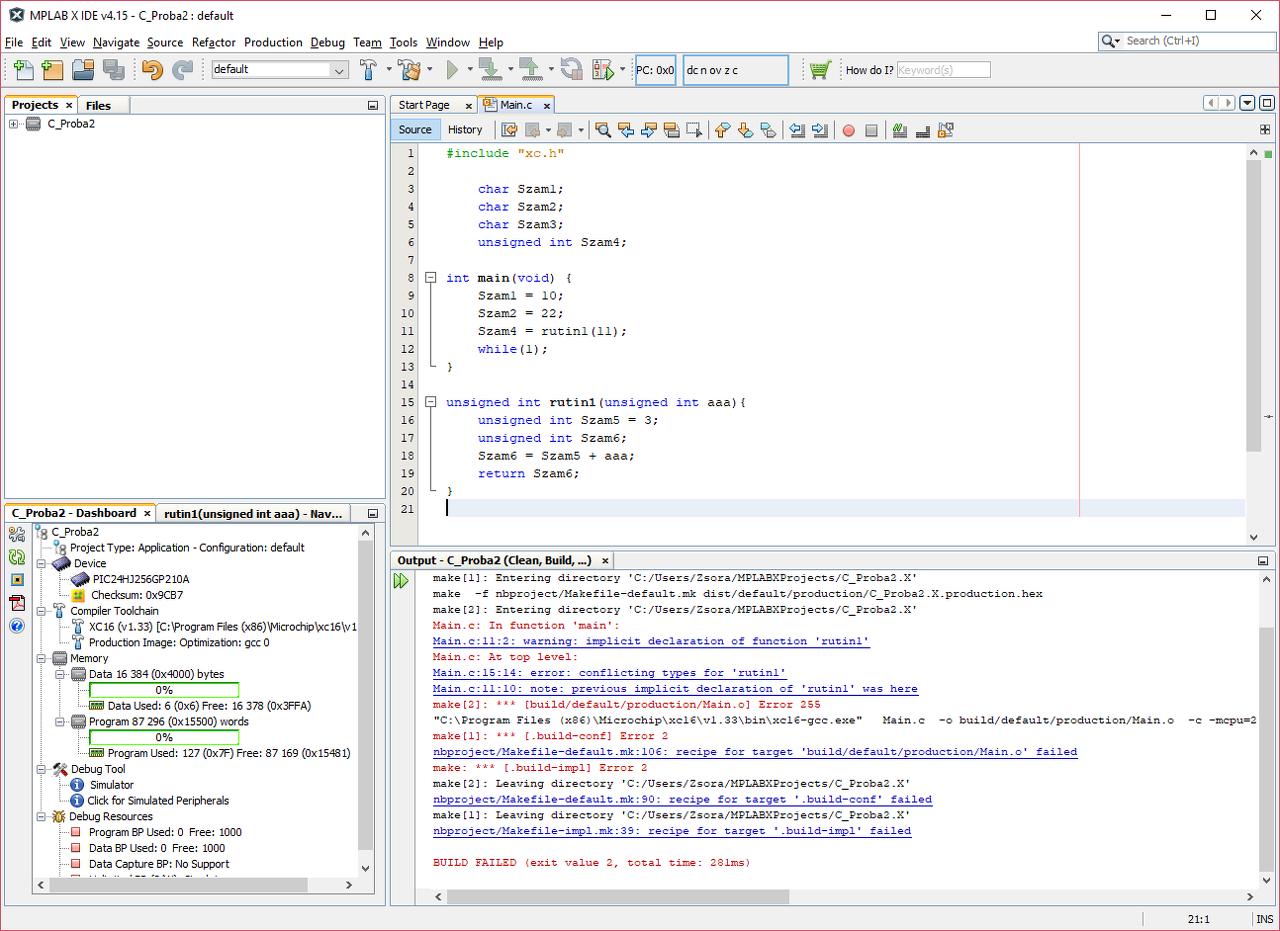Switch to the Files tab
The height and width of the screenshot is (931, 1280).
[x=98, y=105]
